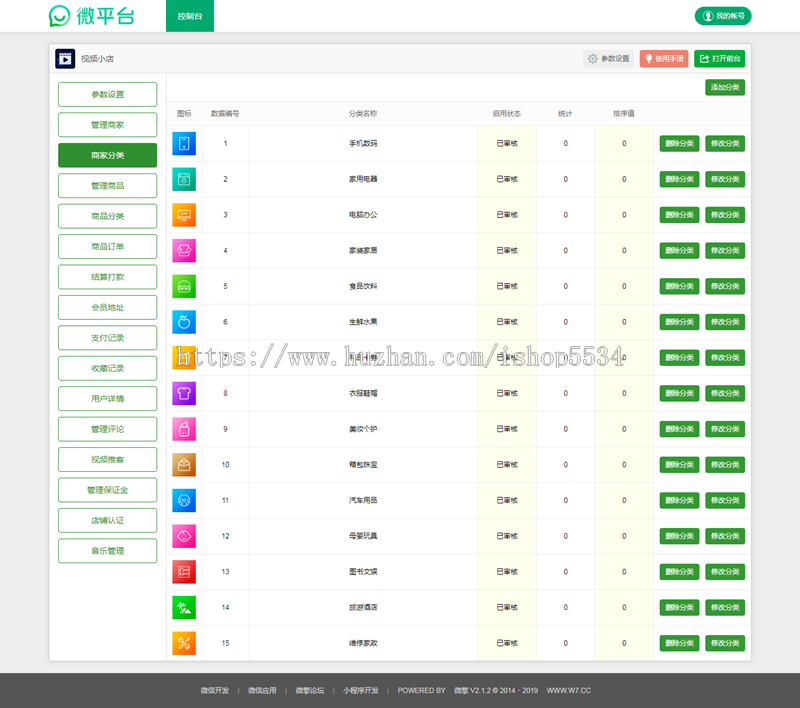Edit the 图书文娱 category via 修改分类
This screenshot has height=708, width=800.
coord(725,572)
